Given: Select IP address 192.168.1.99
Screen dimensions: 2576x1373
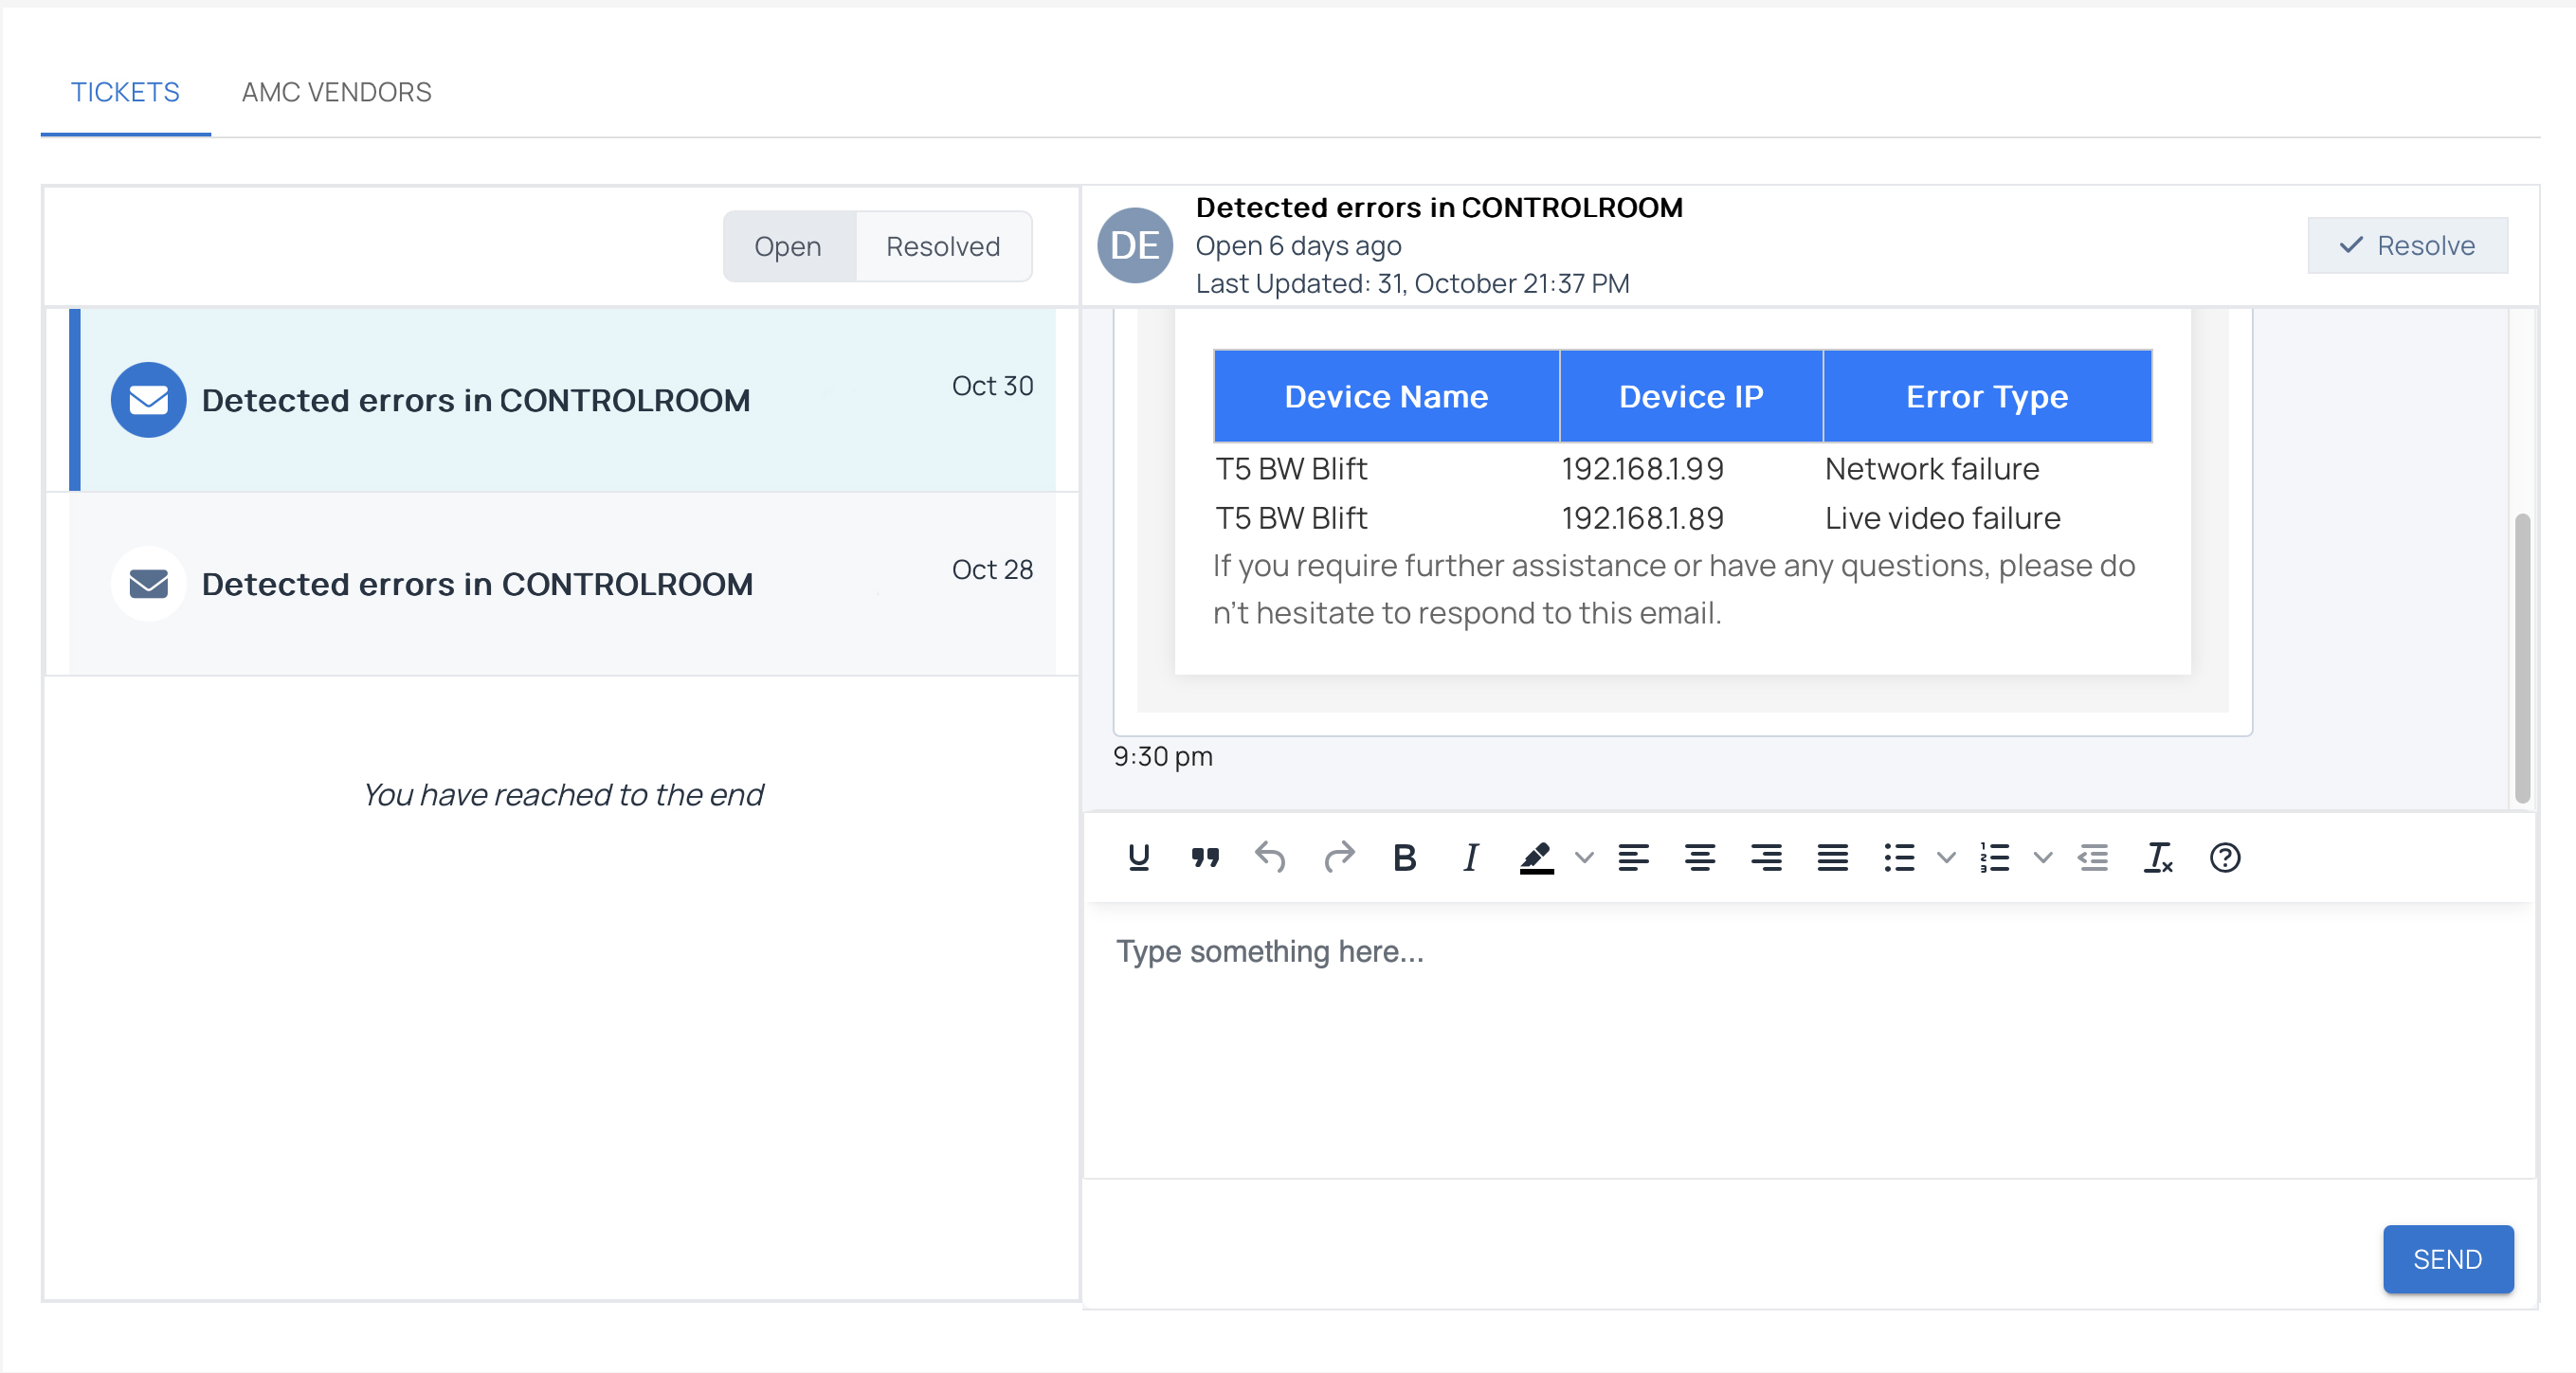Looking at the screenshot, I should coord(1643,468).
